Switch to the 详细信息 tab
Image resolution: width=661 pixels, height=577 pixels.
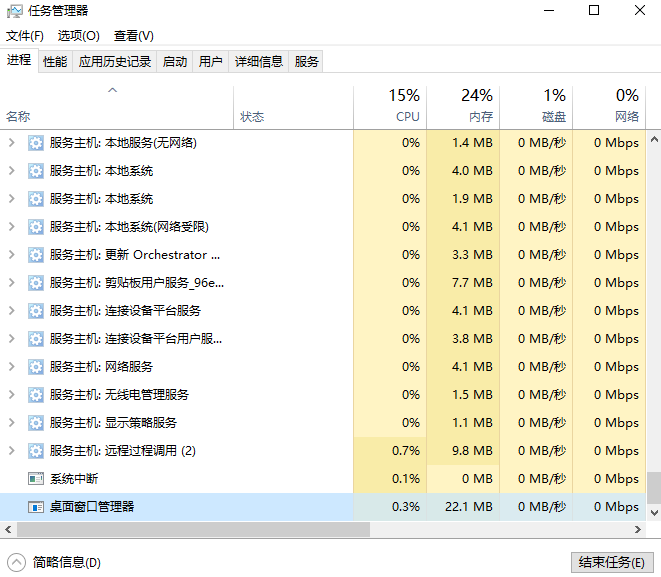tap(259, 62)
